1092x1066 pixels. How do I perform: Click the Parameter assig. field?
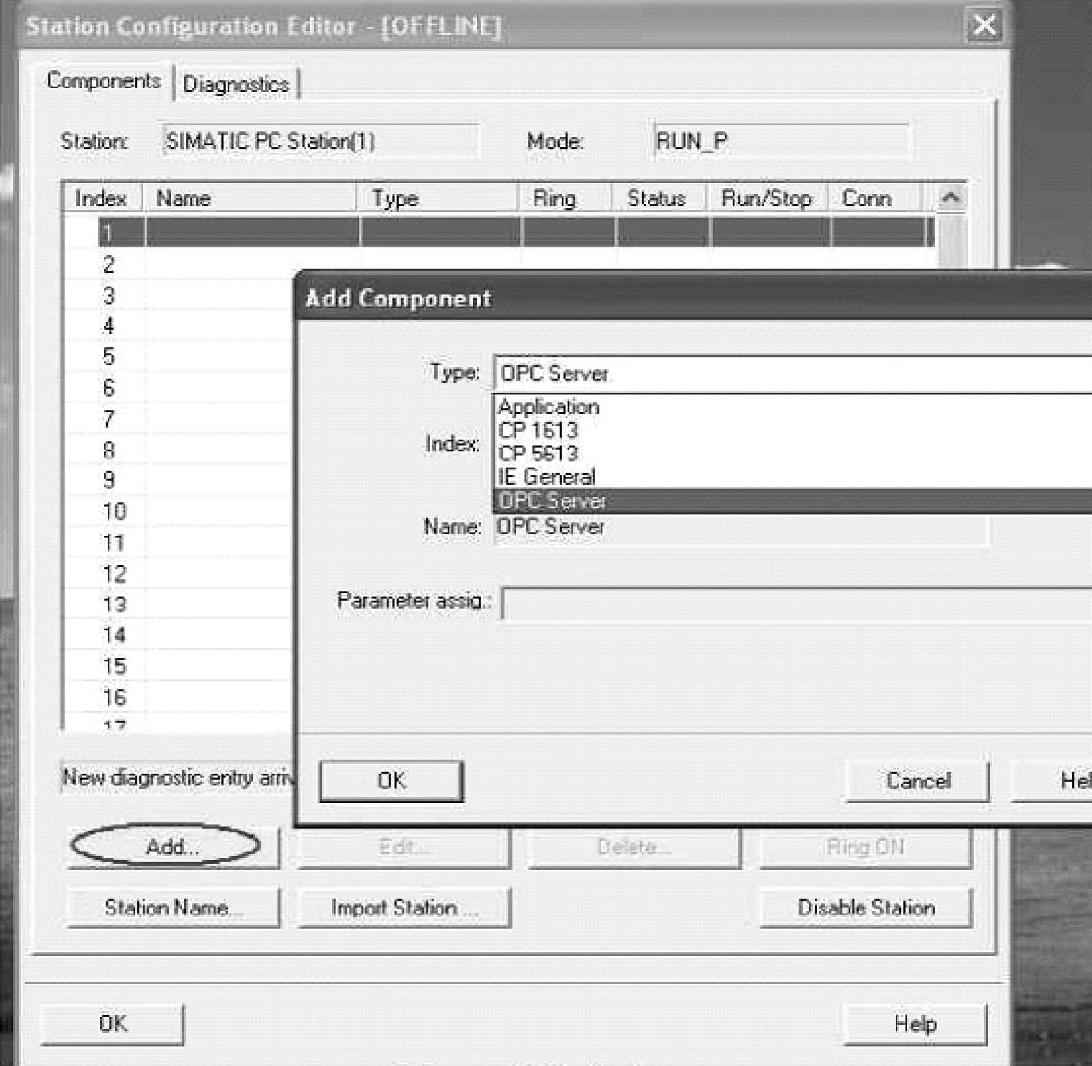click(x=796, y=603)
